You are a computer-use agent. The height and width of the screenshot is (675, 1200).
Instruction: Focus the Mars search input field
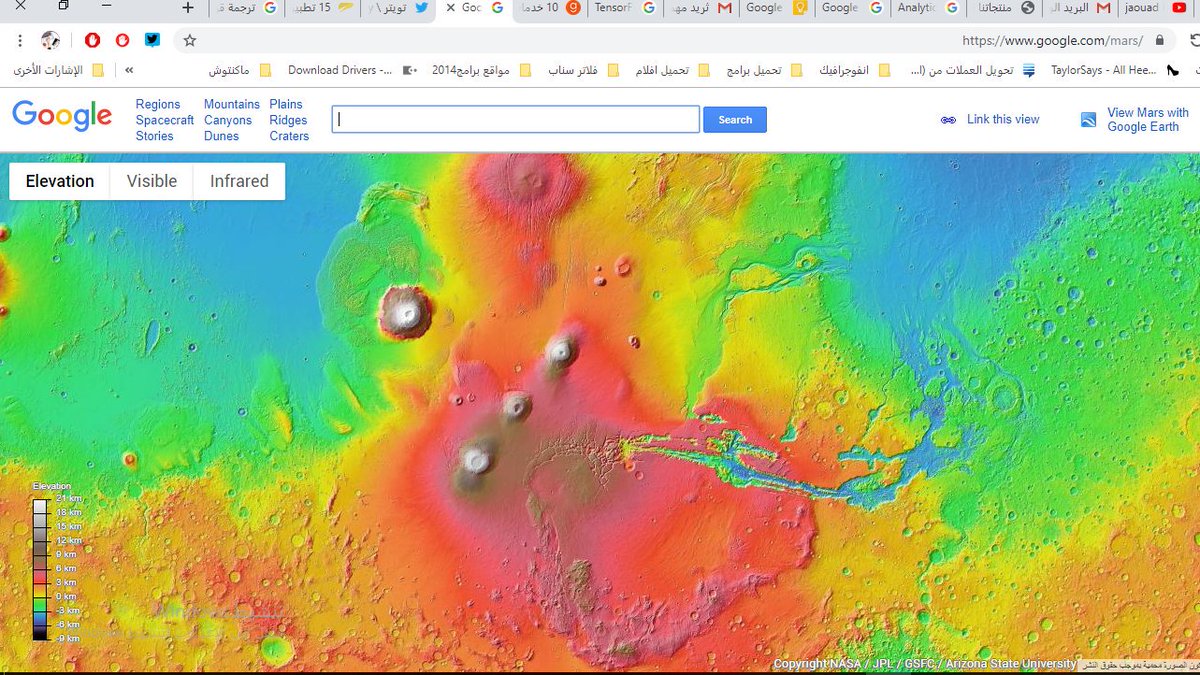click(x=516, y=120)
